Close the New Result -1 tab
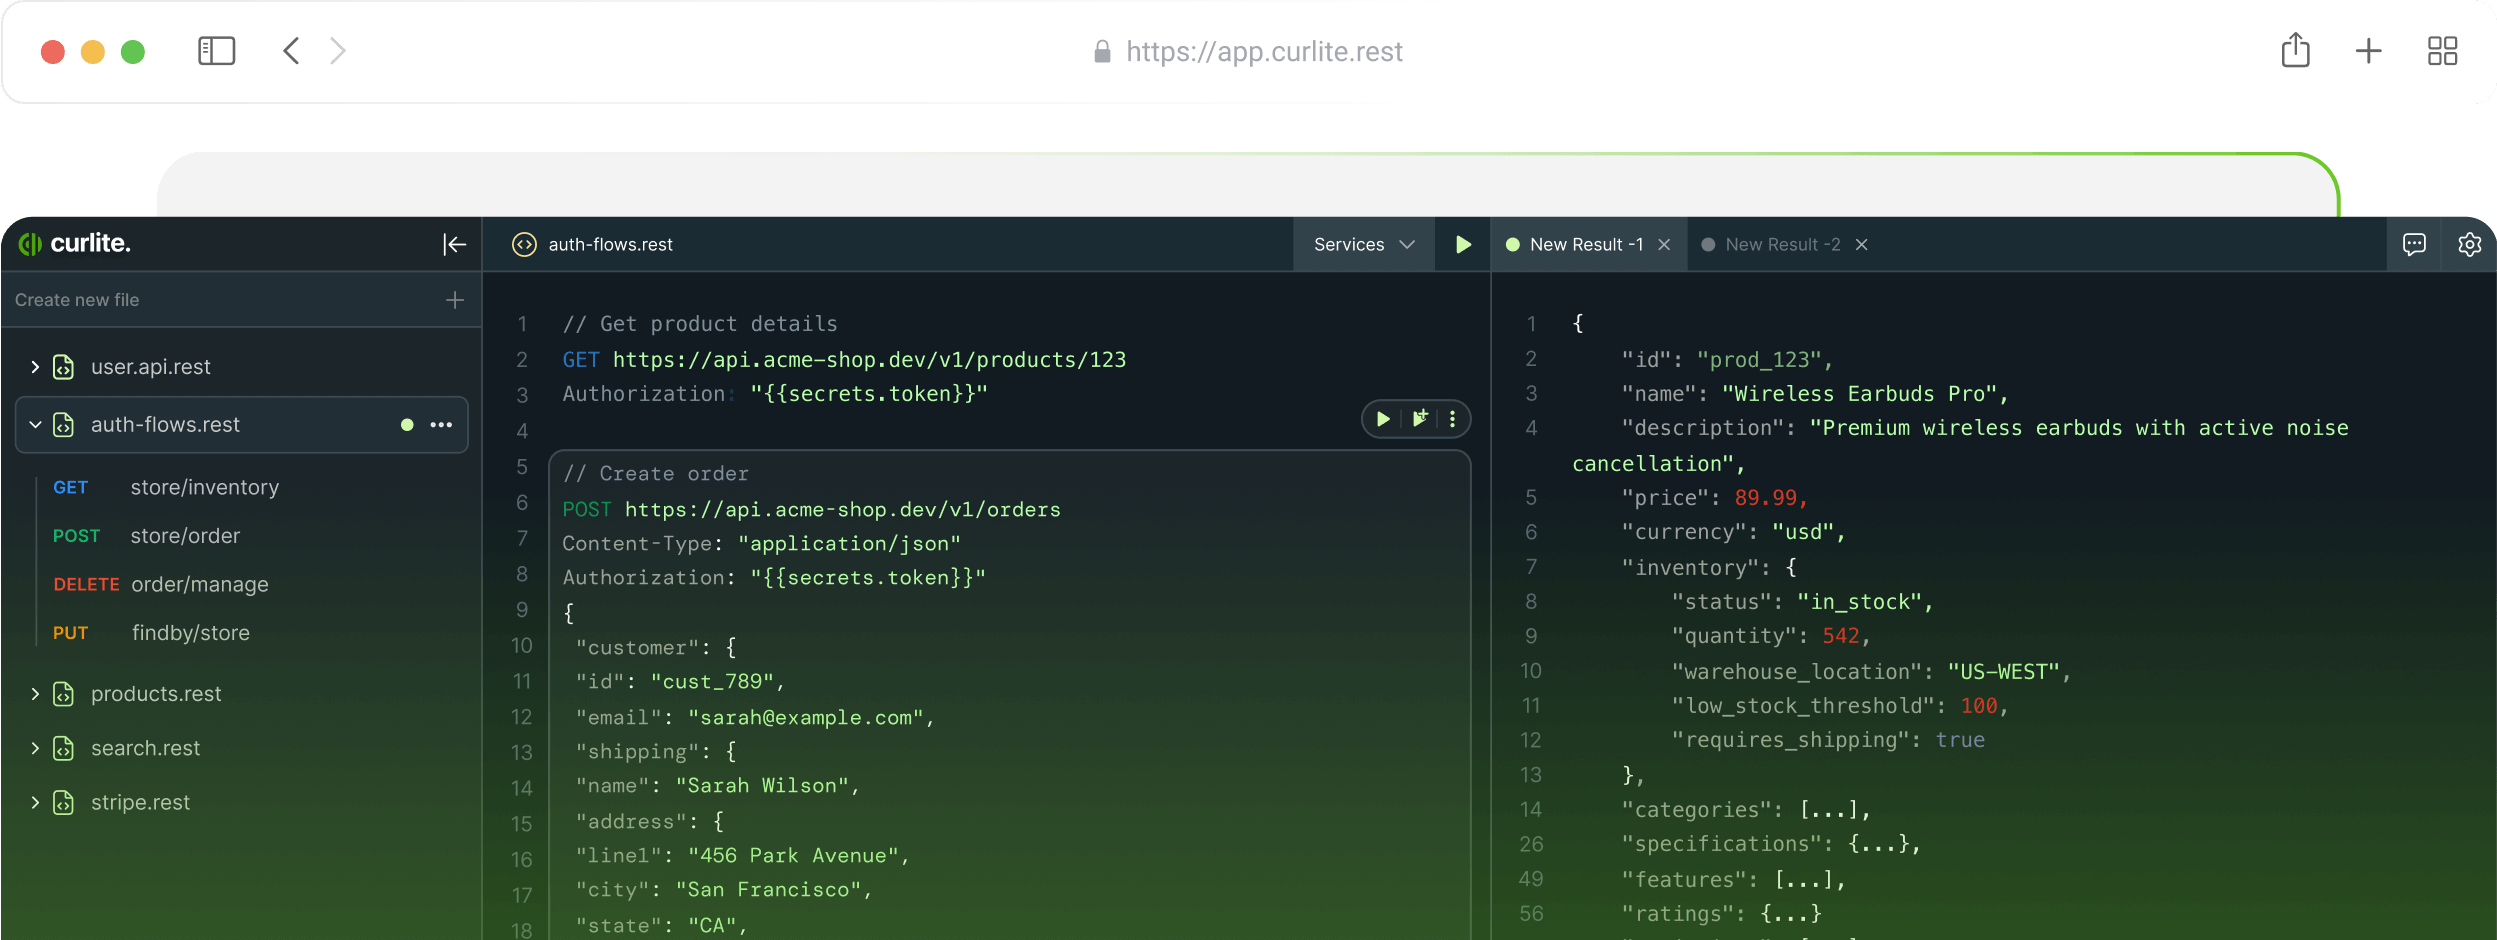The height and width of the screenshot is (940, 2497). (1663, 244)
